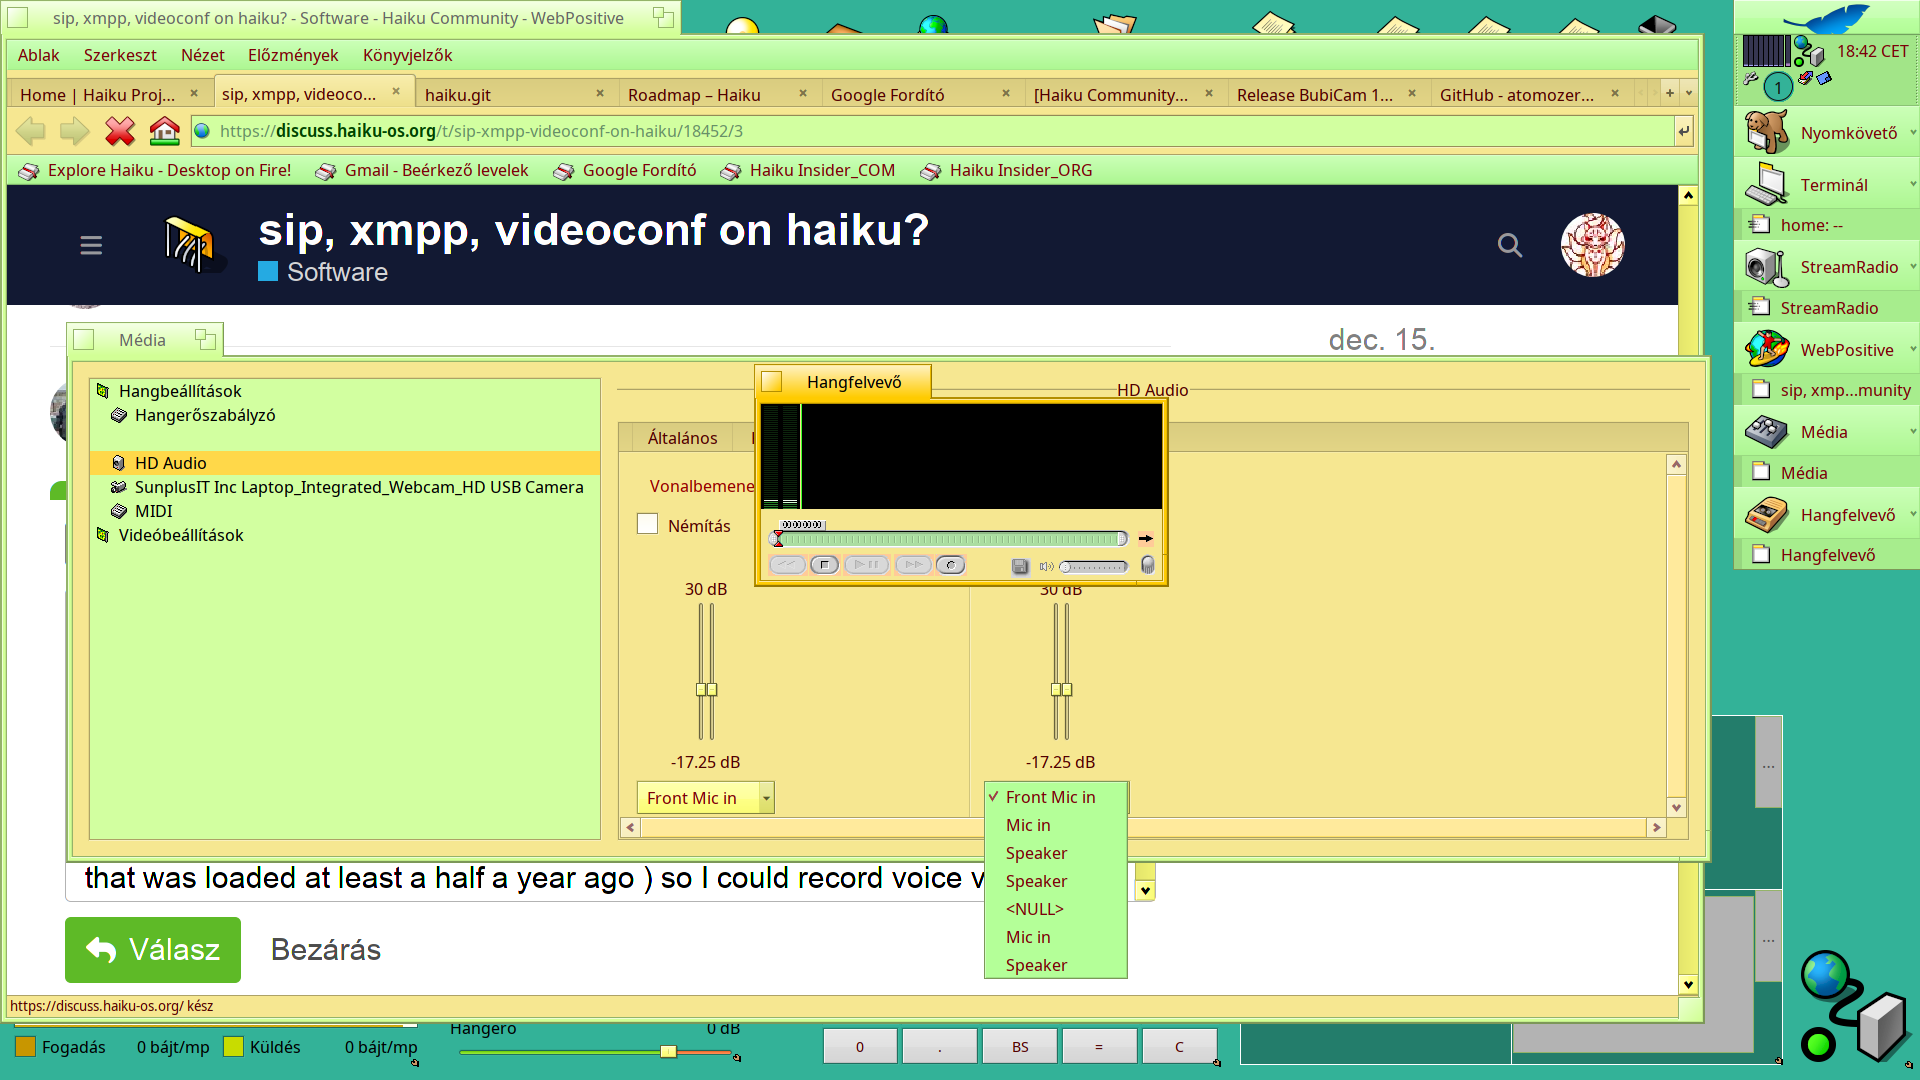The width and height of the screenshot is (1920, 1080).
Task: Choose Speaker from the open popup list
Action: pyautogui.click(x=1036, y=853)
